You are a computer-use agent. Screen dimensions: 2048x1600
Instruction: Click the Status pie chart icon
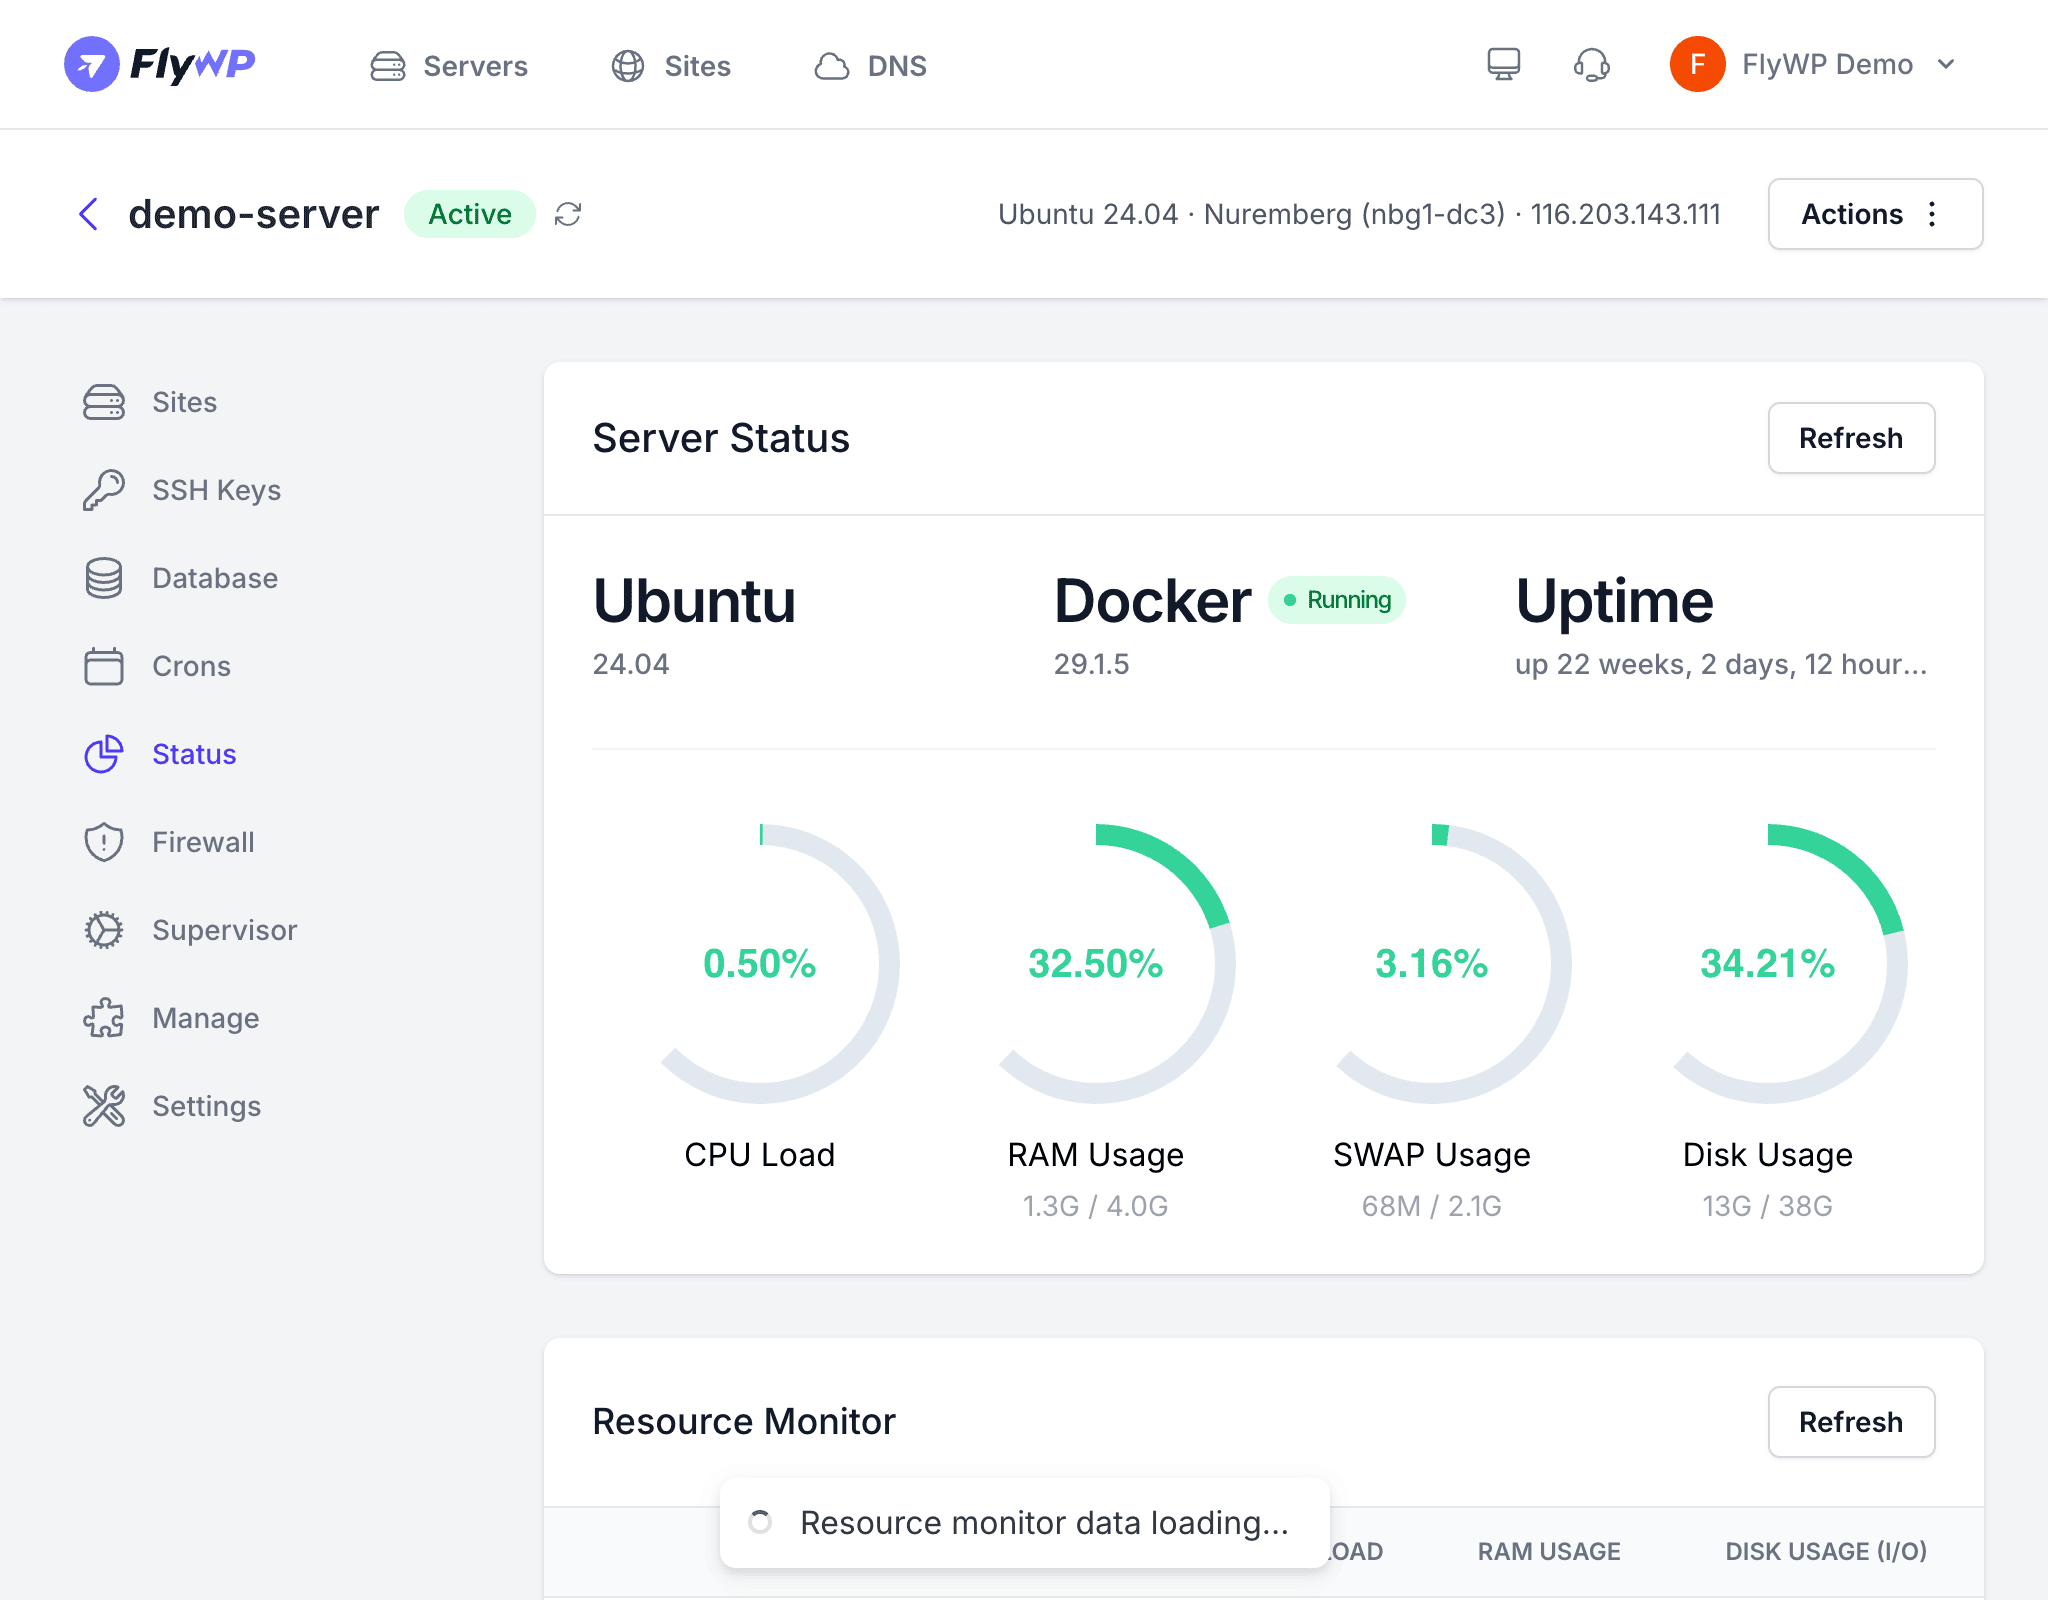coord(104,754)
